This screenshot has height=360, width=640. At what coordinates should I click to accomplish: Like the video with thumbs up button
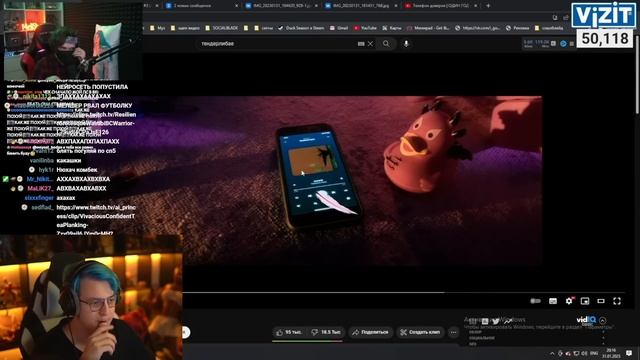(x=289, y=332)
